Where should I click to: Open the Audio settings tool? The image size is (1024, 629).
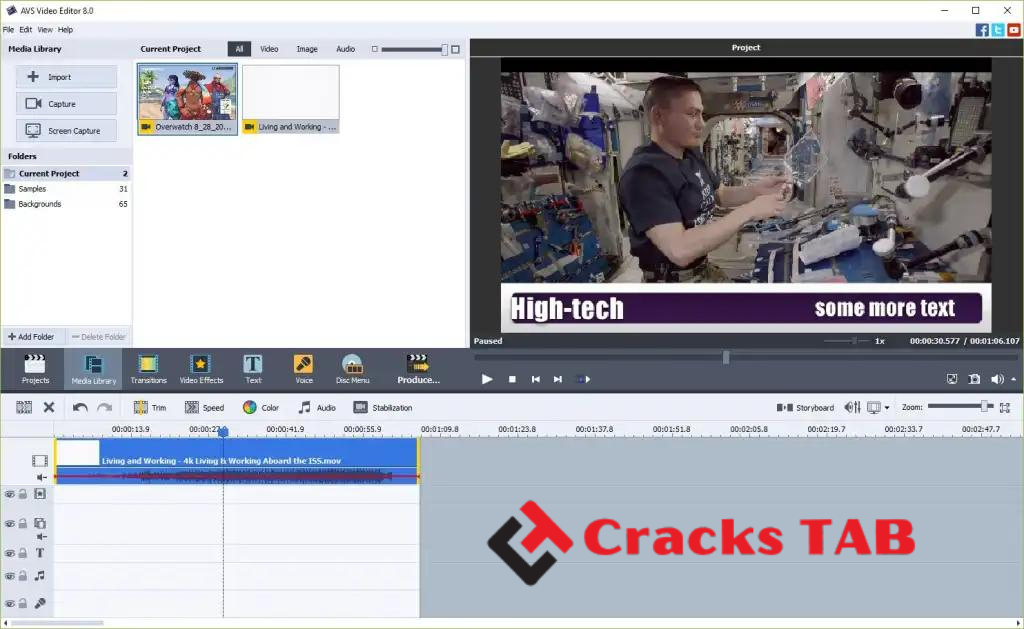click(x=317, y=408)
